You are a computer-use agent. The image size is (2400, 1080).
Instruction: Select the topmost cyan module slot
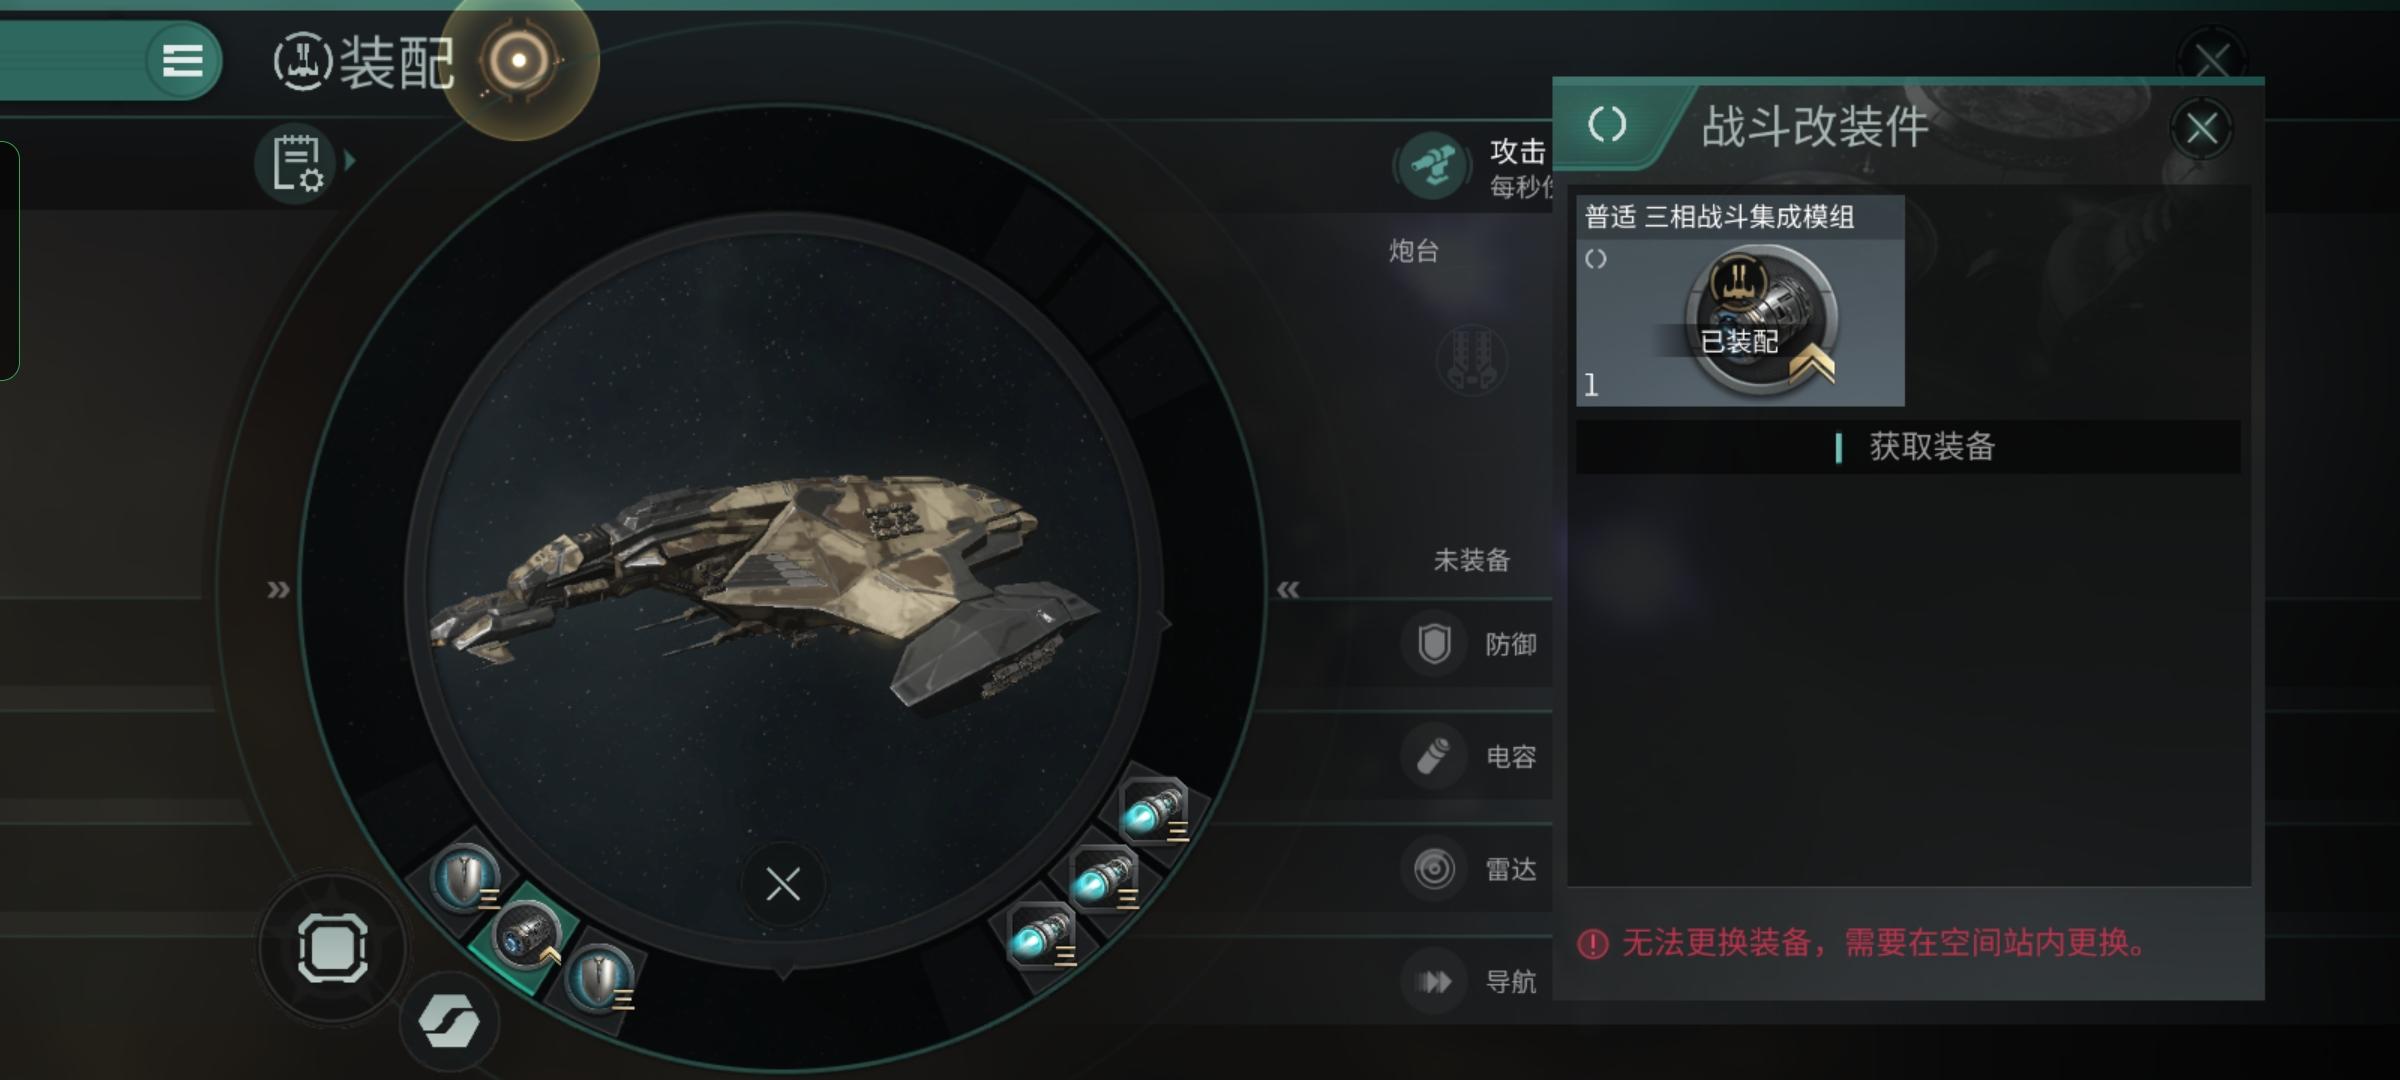coord(1154,810)
